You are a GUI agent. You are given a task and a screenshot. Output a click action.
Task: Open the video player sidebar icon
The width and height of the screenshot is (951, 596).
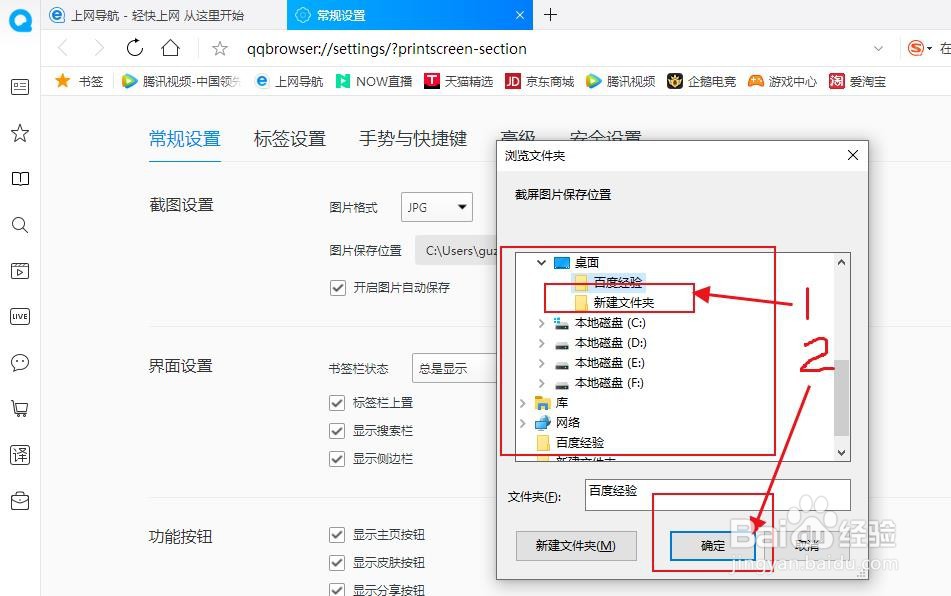pos(20,271)
